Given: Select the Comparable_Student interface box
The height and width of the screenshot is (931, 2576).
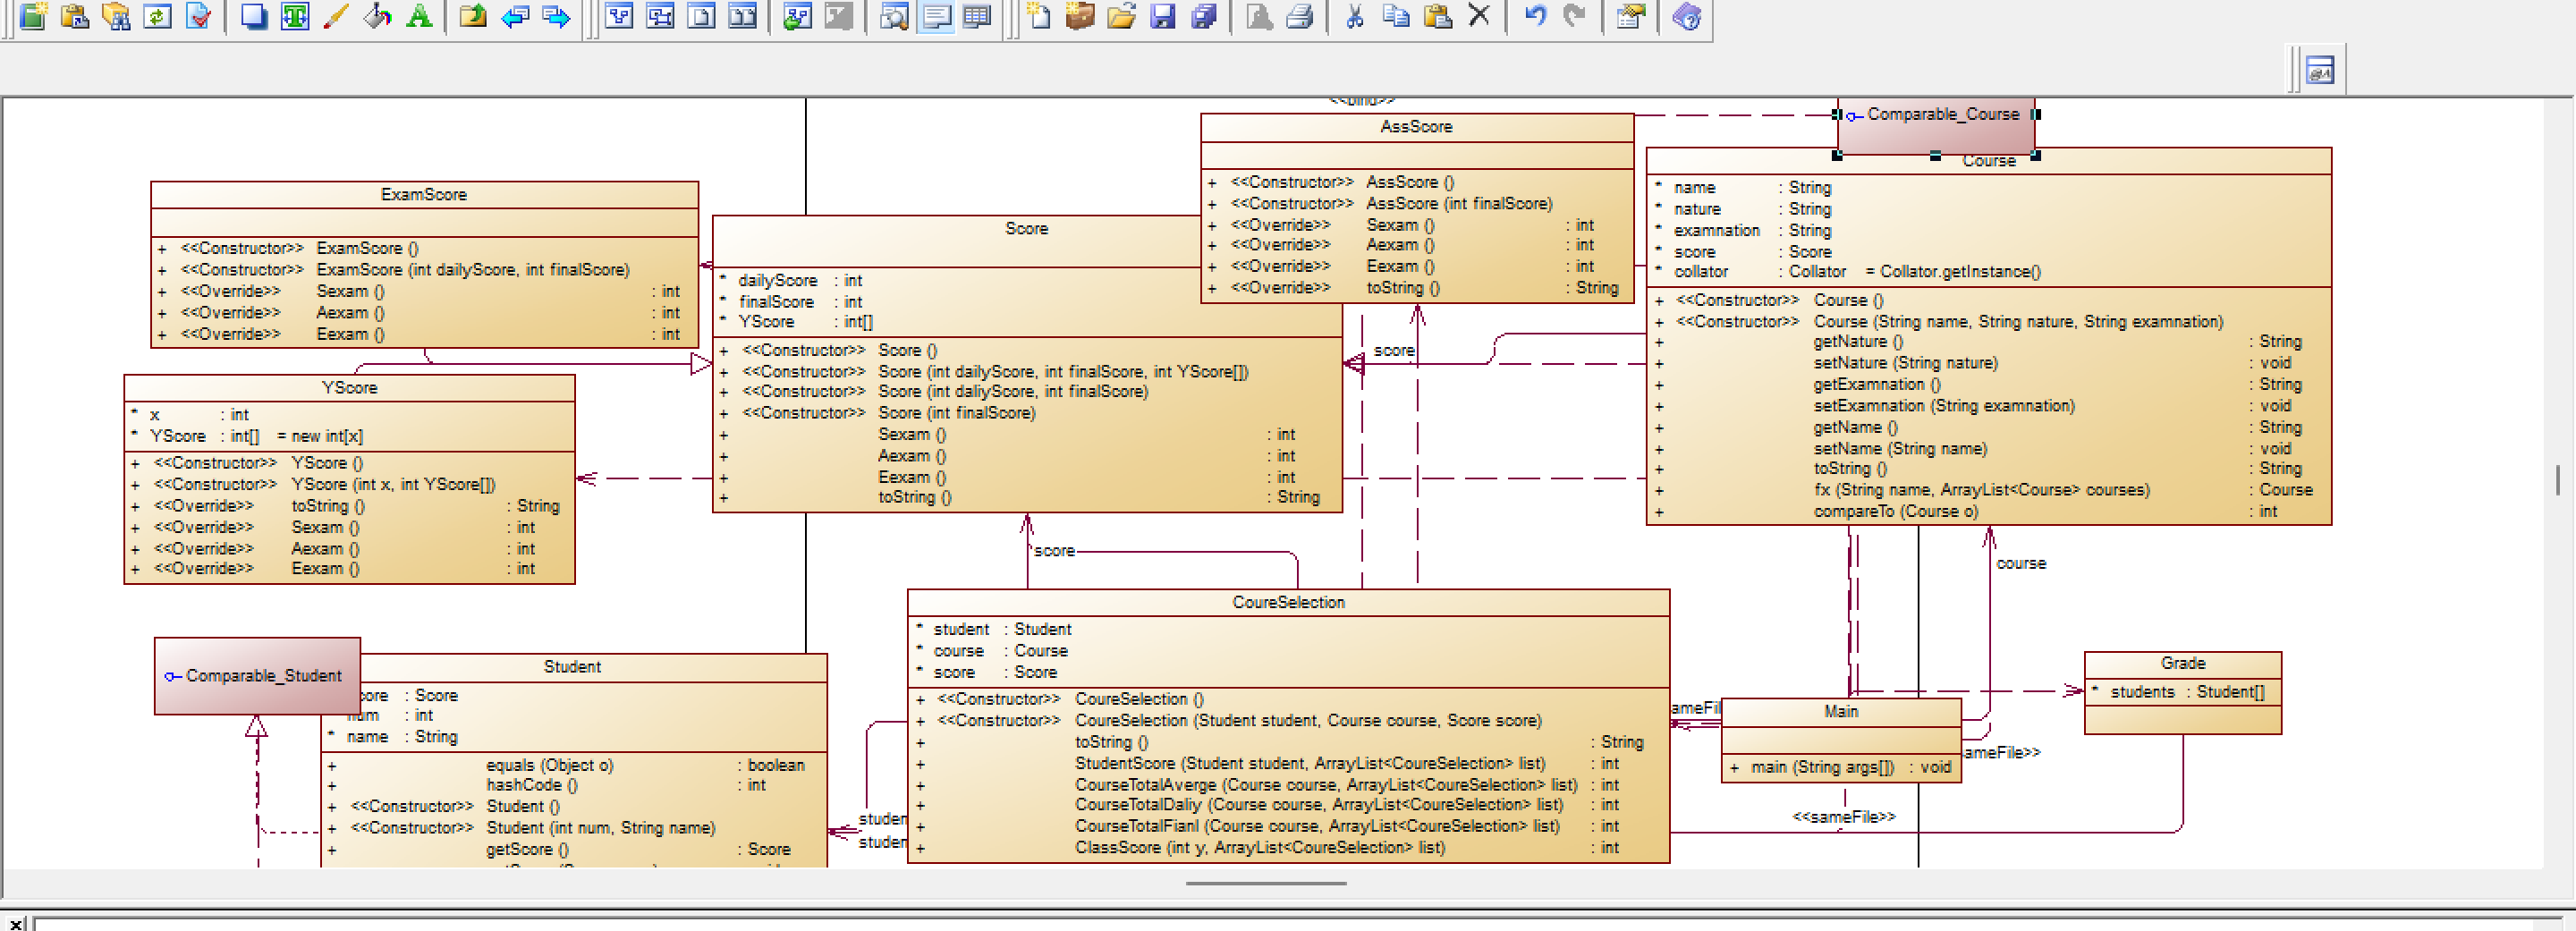Looking at the screenshot, I should click(257, 676).
